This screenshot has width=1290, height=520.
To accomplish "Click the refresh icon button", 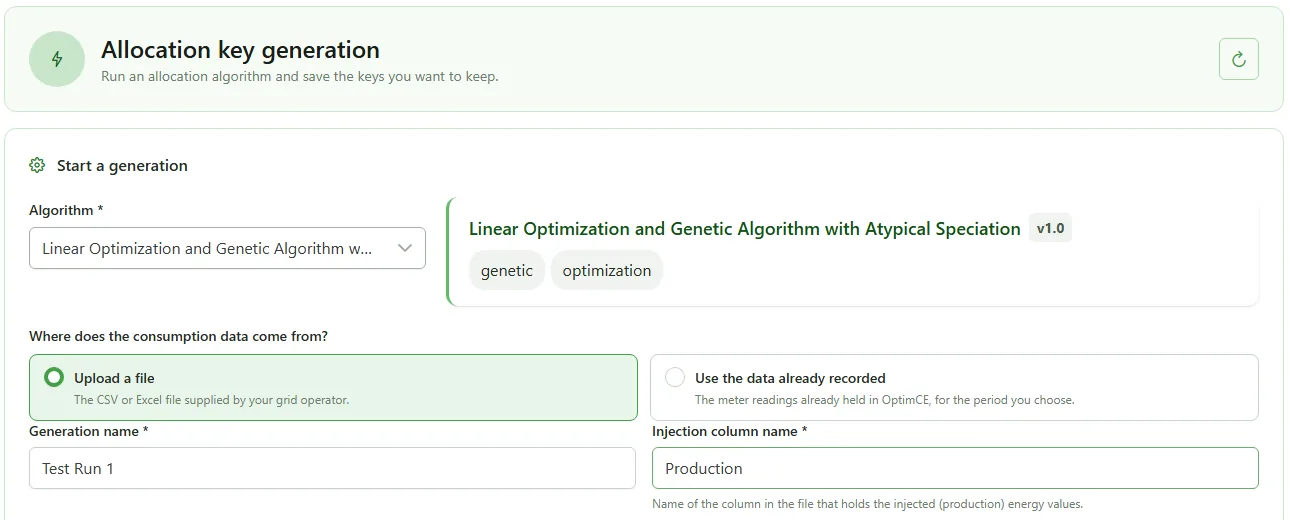I will click(1238, 59).
